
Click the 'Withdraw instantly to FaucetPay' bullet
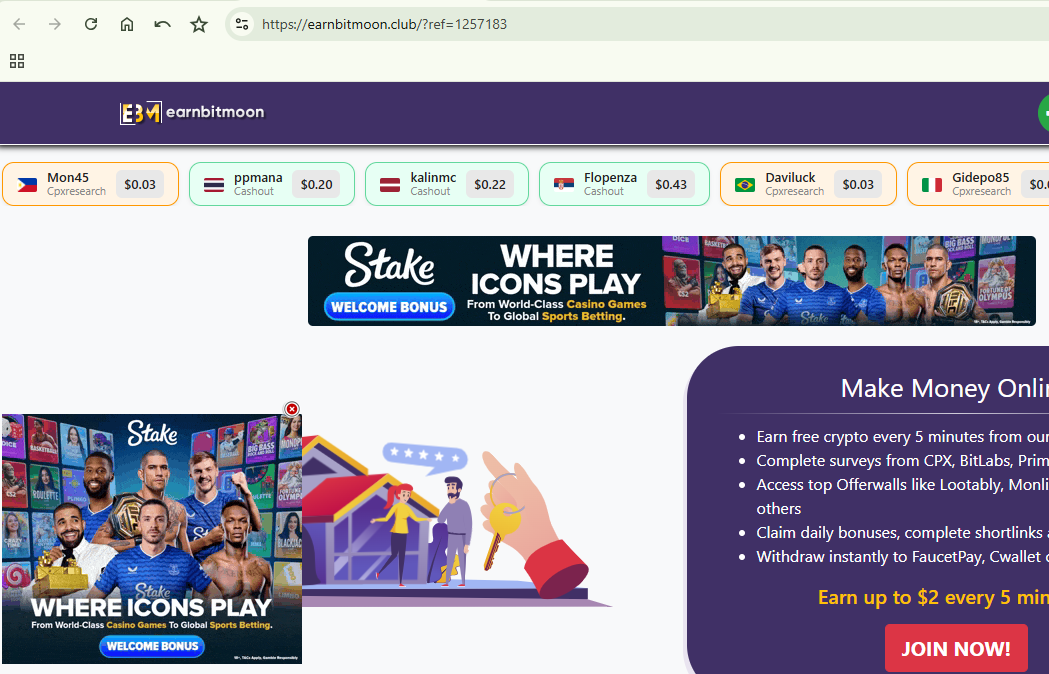(902, 557)
